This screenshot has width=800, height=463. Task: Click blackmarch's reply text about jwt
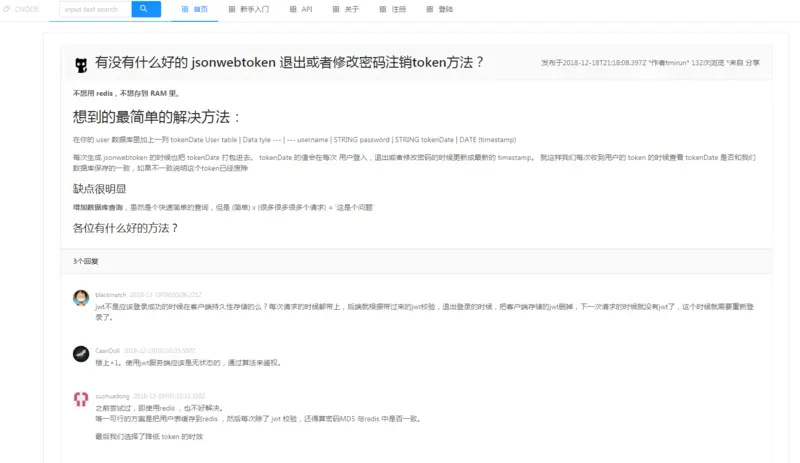coord(424,312)
